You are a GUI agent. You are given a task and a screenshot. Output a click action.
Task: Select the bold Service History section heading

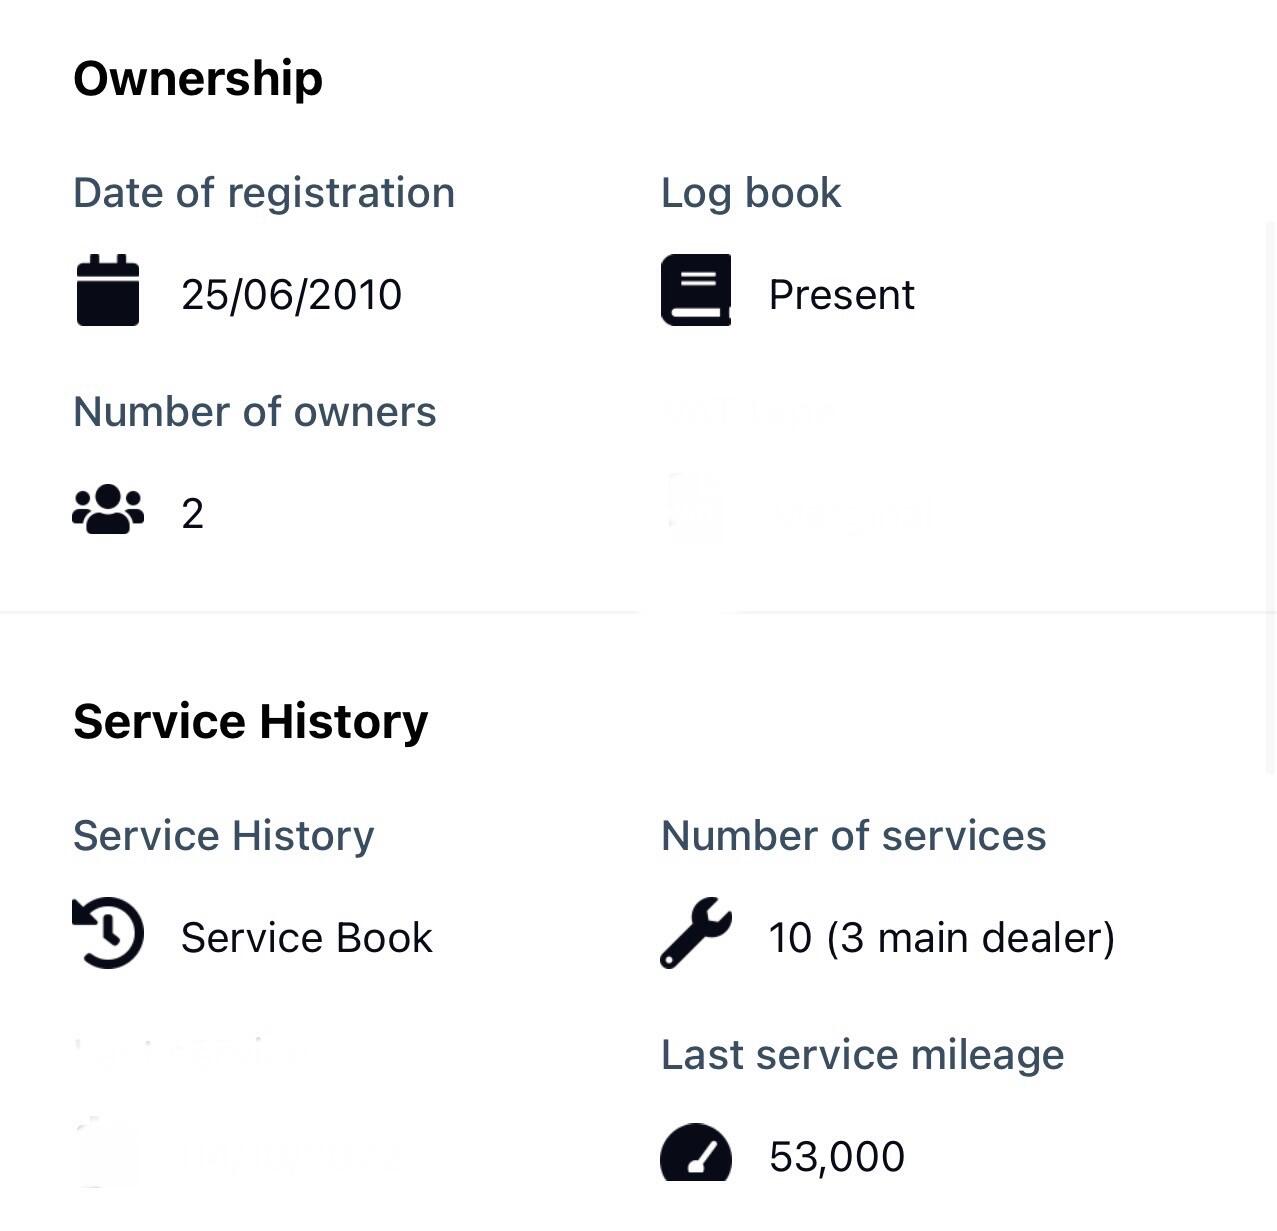pyautogui.click(x=250, y=721)
